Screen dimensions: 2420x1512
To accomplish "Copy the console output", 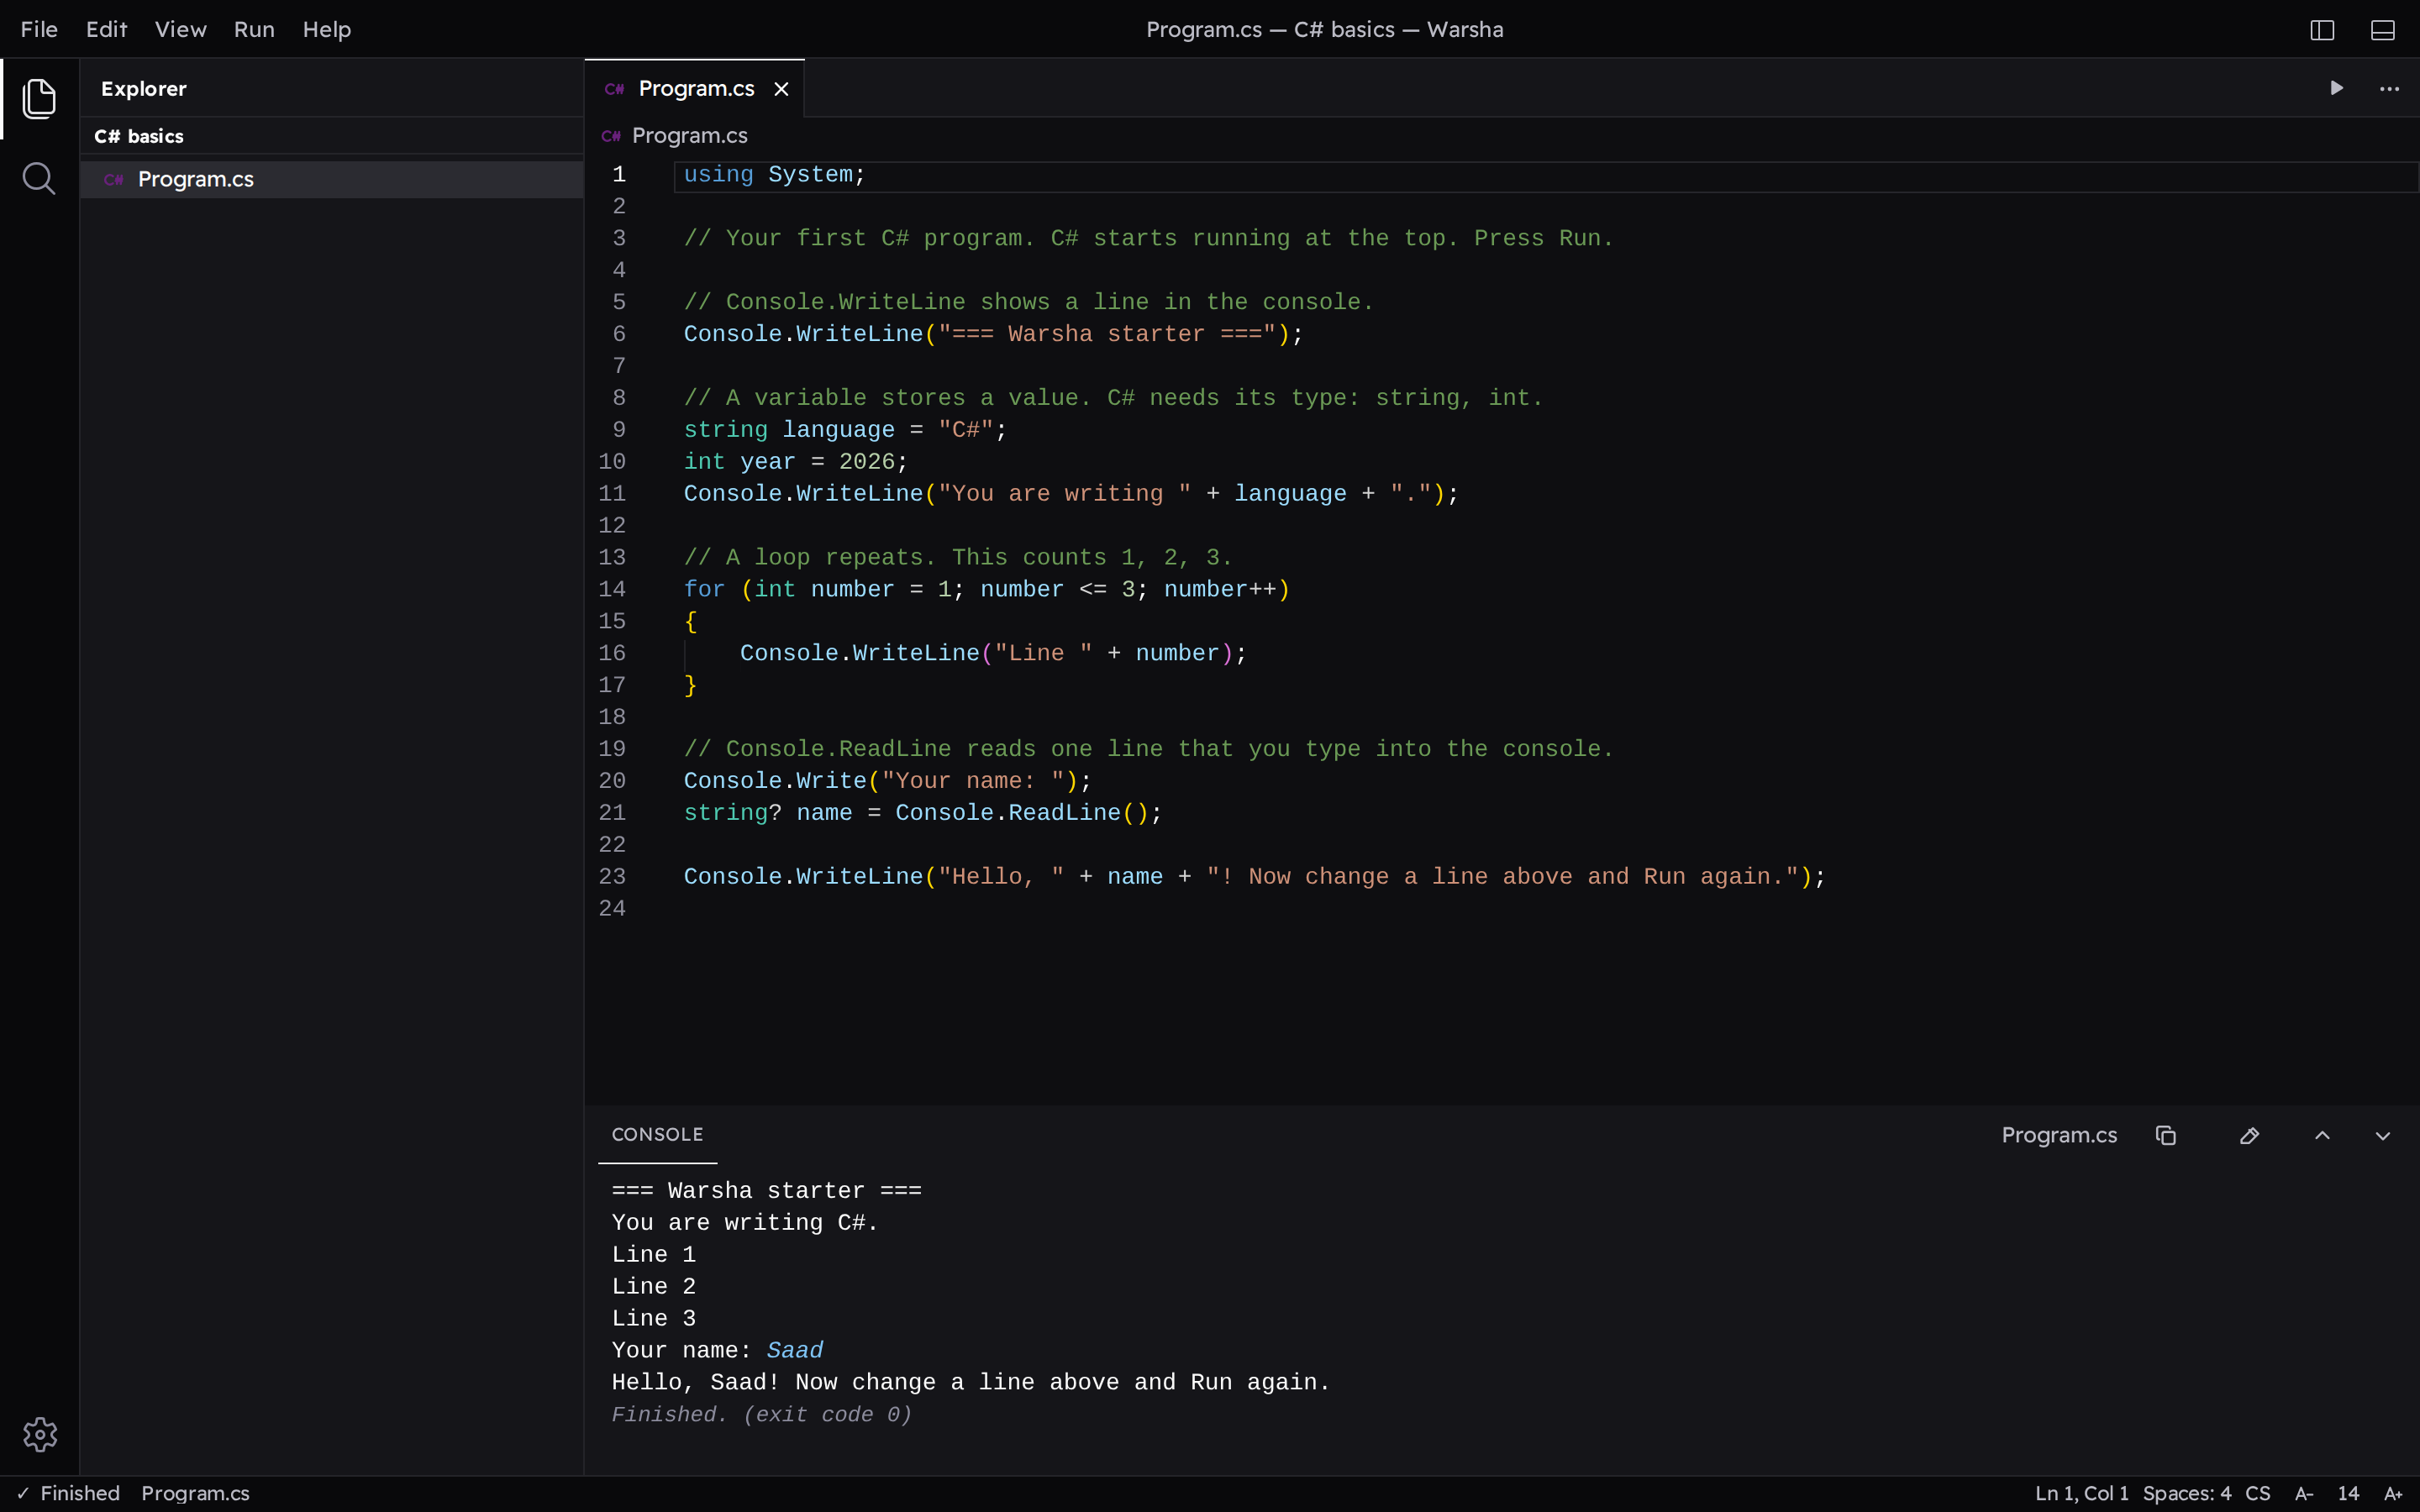I will click(2166, 1135).
